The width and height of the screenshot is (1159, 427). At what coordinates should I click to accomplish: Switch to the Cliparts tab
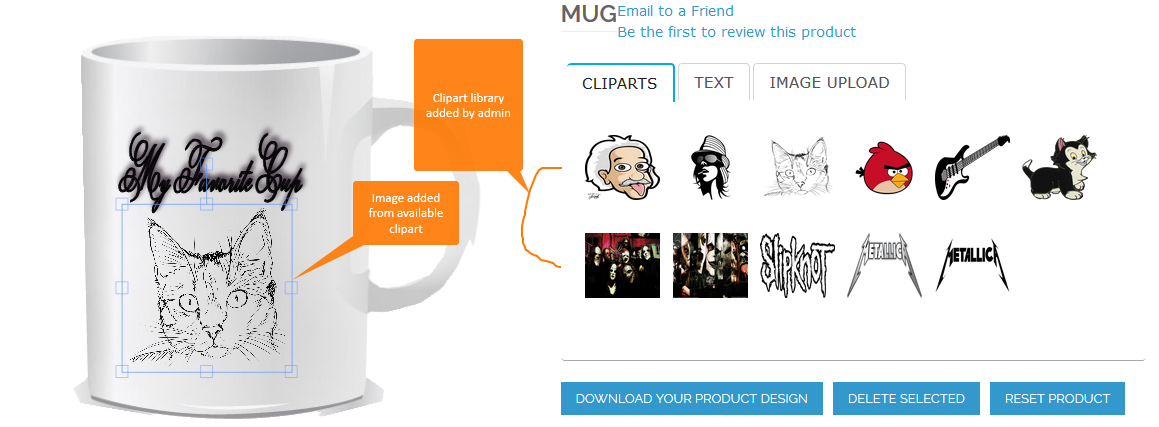coord(620,83)
